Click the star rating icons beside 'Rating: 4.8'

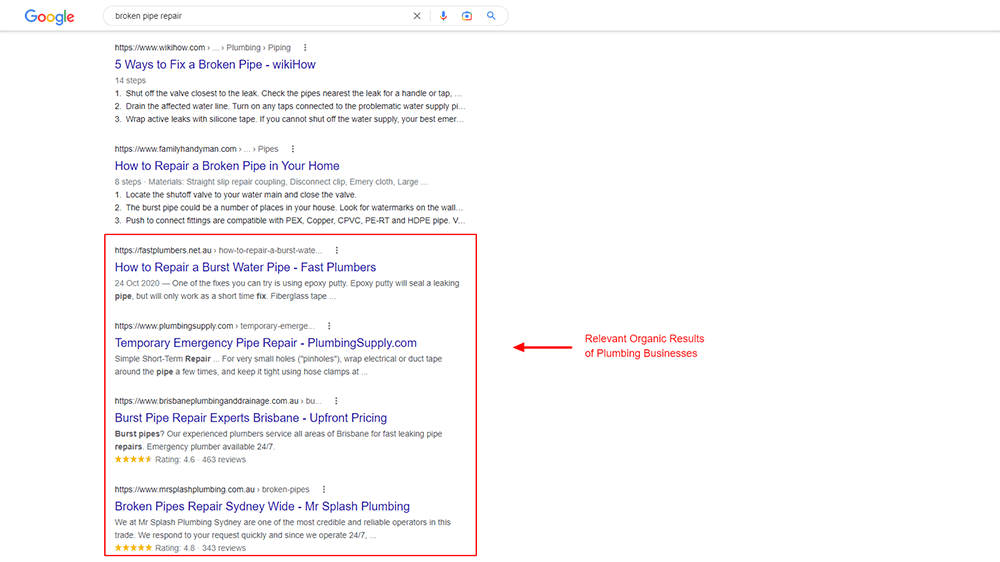coord(133,548)
